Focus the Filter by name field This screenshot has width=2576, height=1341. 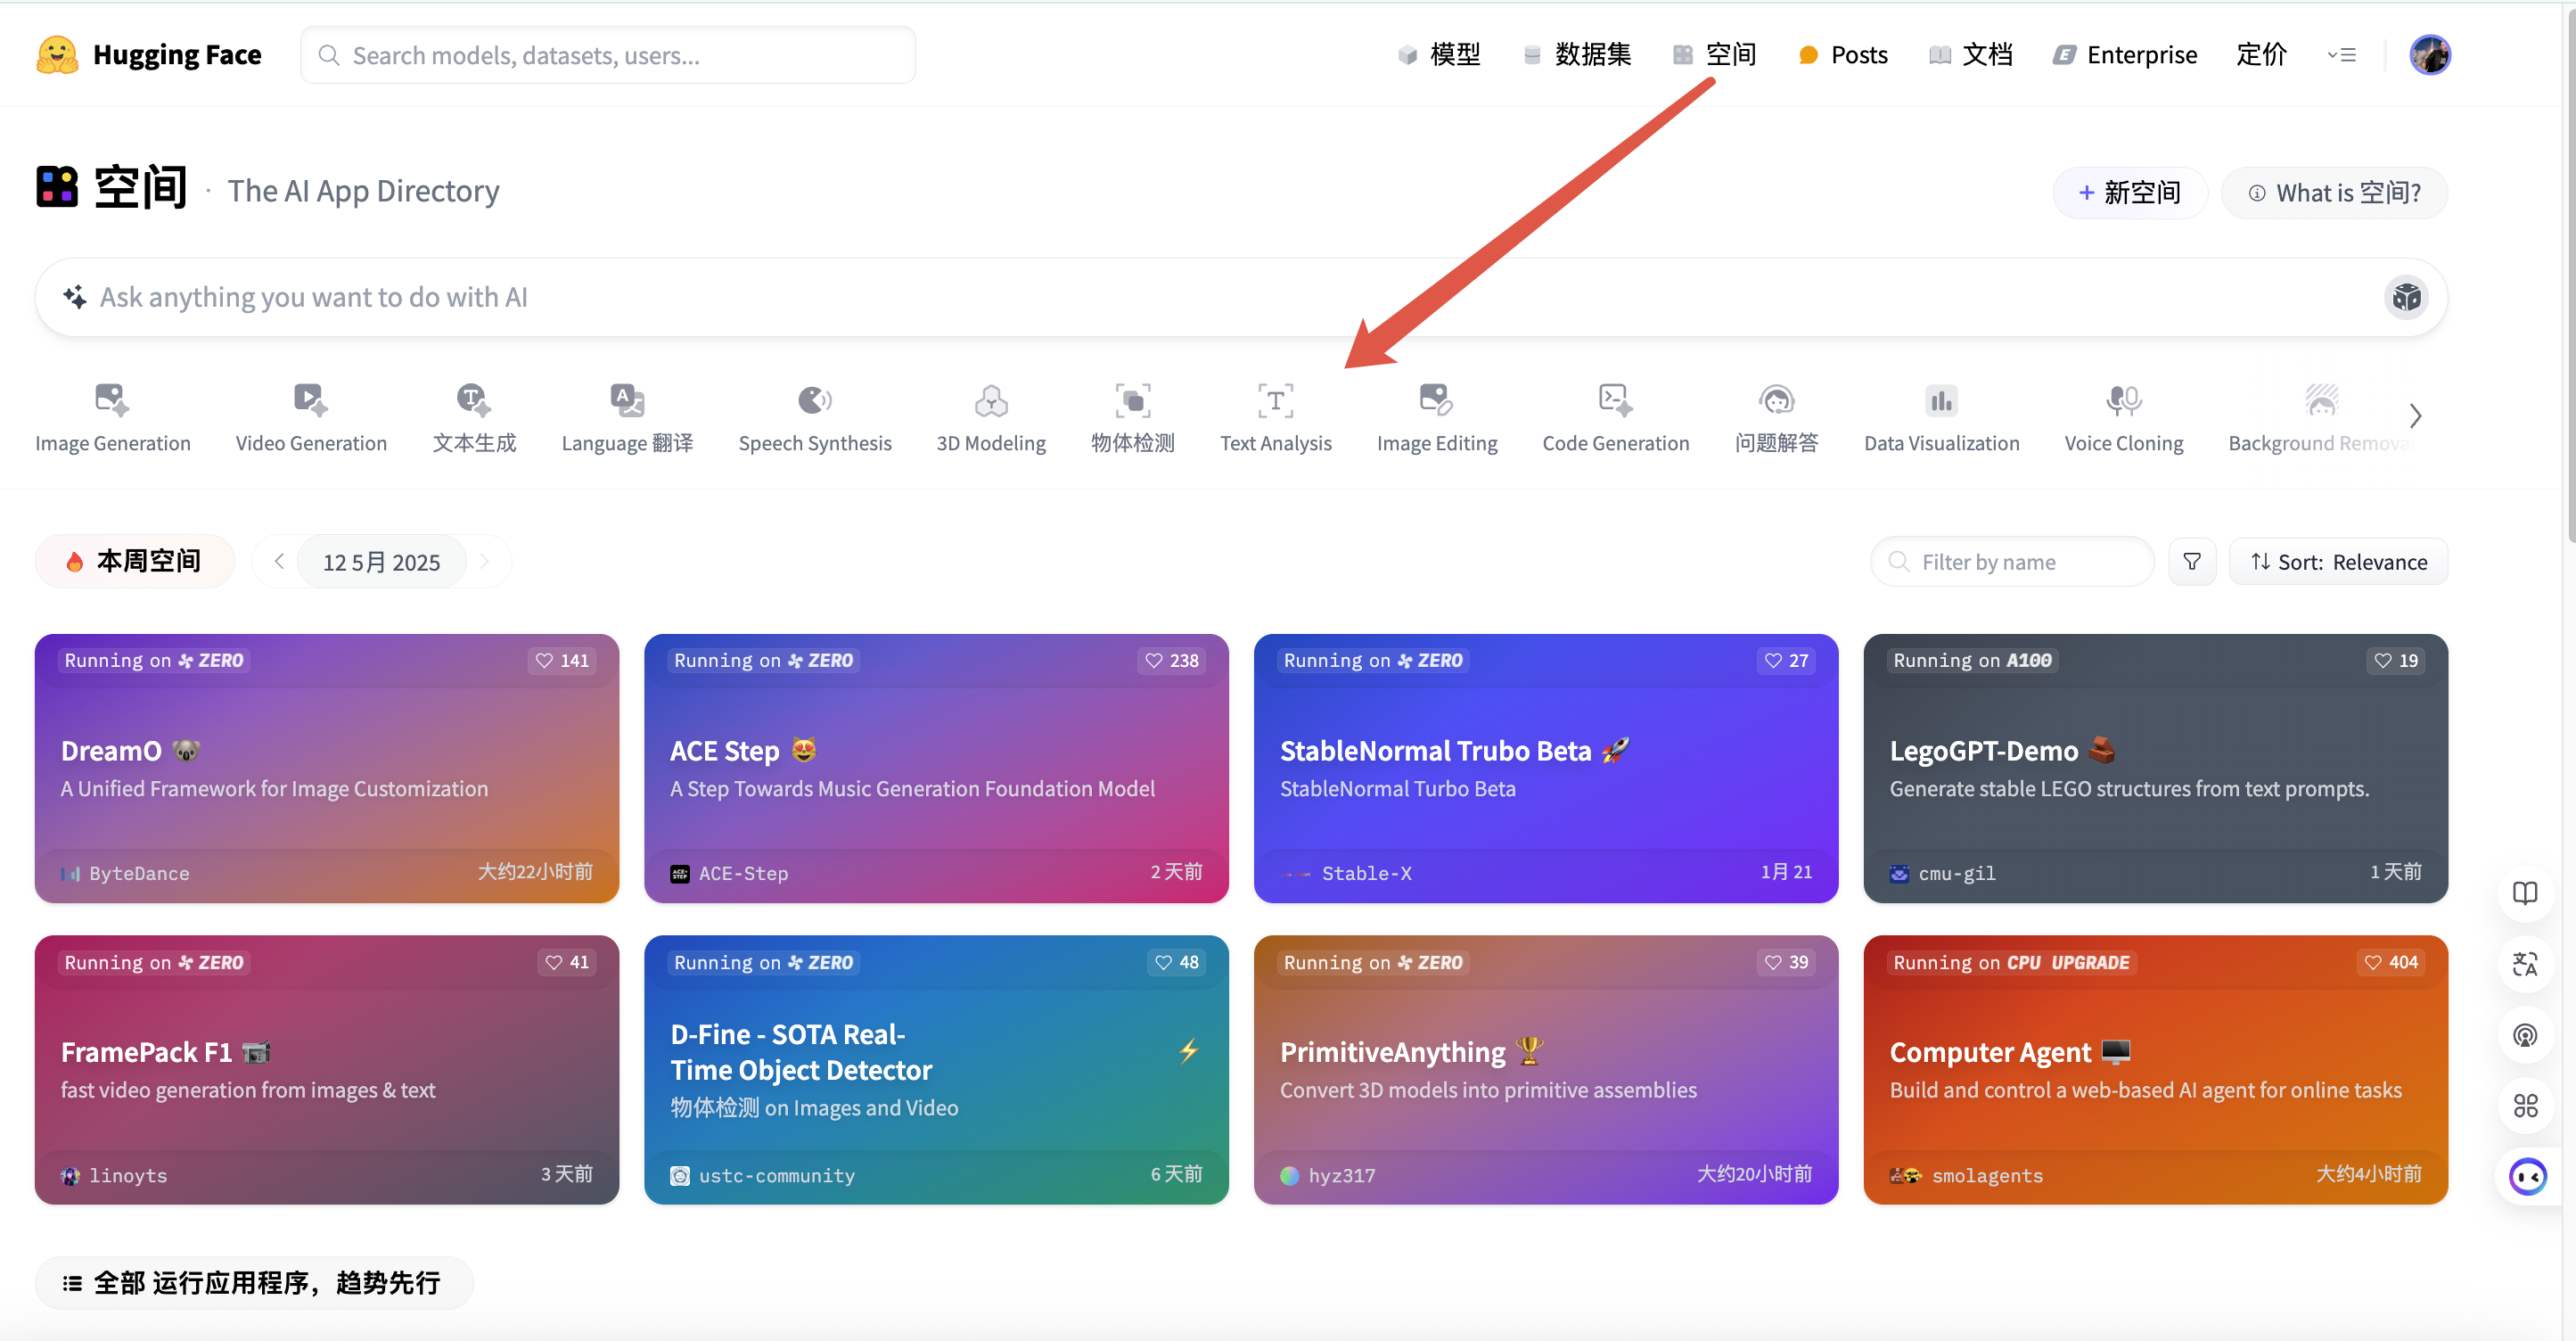[2011, 562]
